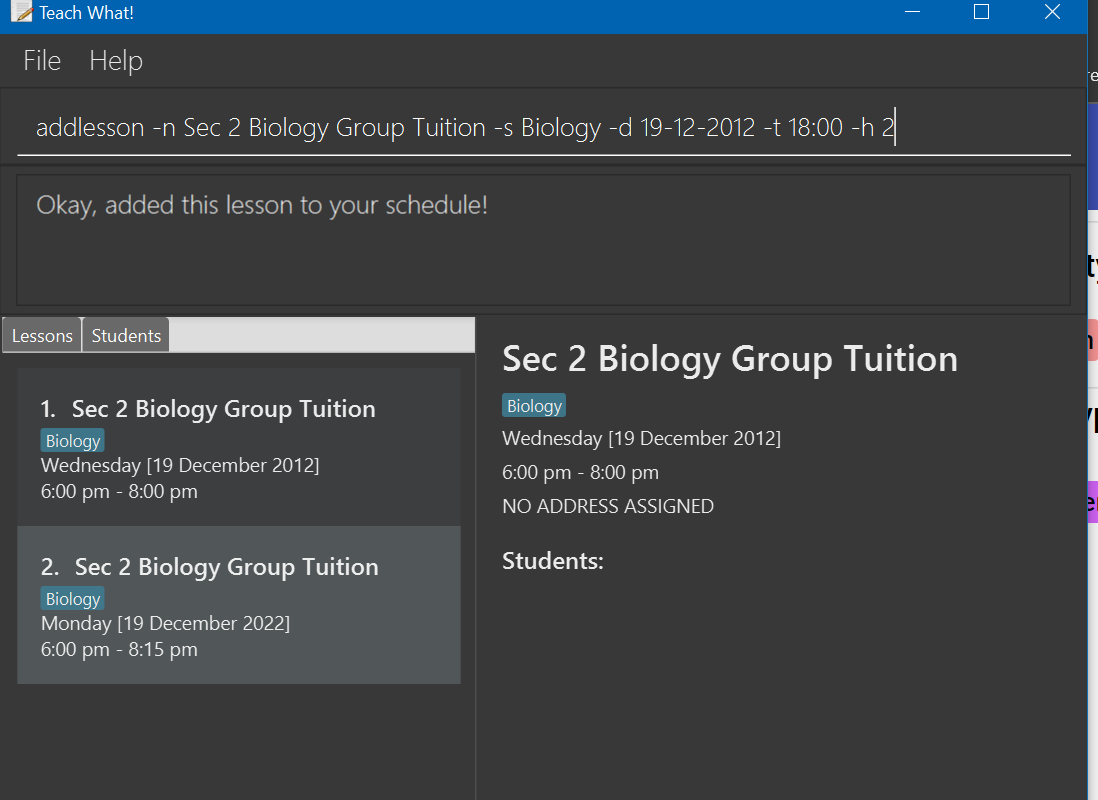Image resolution: width=1098 pixels, height=800 pixels.
Task: Click the Teach What! app icon in title bar
Action: click(x=22, y=12)
